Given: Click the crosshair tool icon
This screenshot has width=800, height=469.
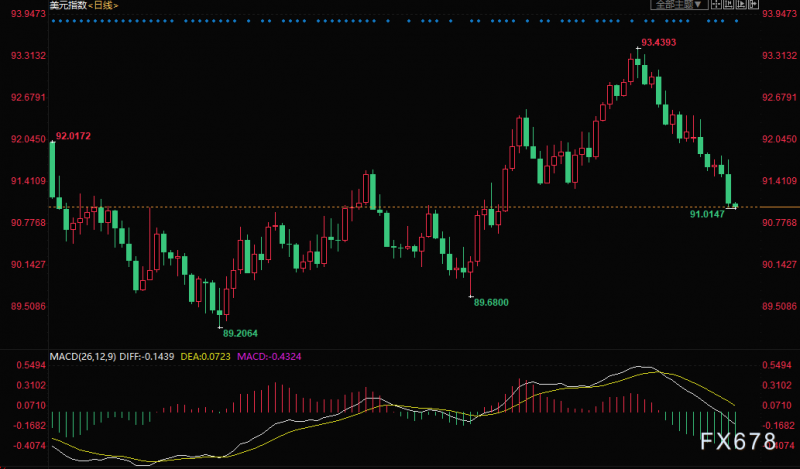Looking at the screenshot, I should 716,5.
